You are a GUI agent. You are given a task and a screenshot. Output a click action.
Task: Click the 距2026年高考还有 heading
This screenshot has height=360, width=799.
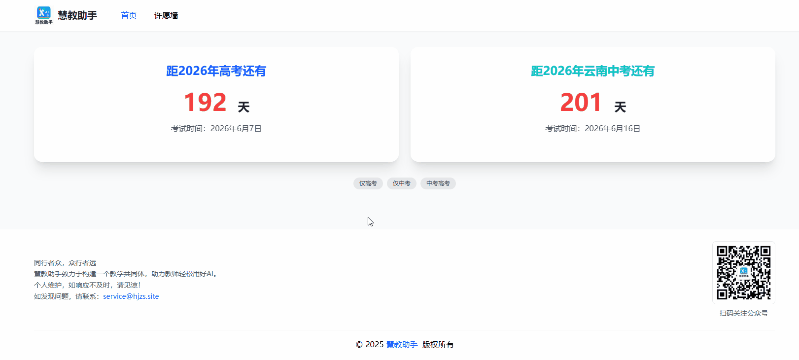pyautogui.click(x=216, y=71)
